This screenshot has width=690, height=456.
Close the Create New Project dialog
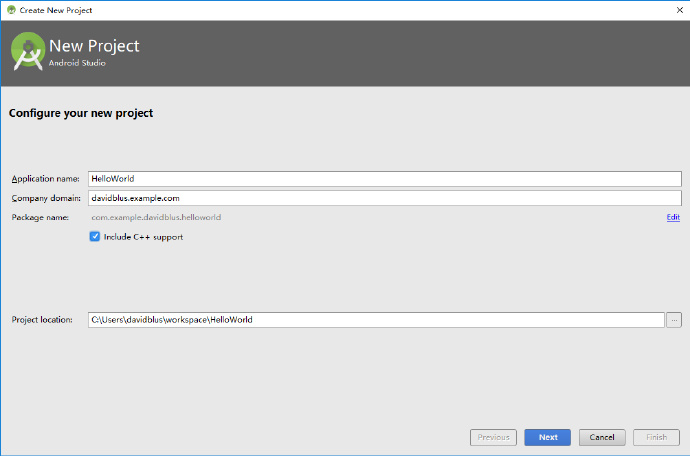tap(679, 10)
